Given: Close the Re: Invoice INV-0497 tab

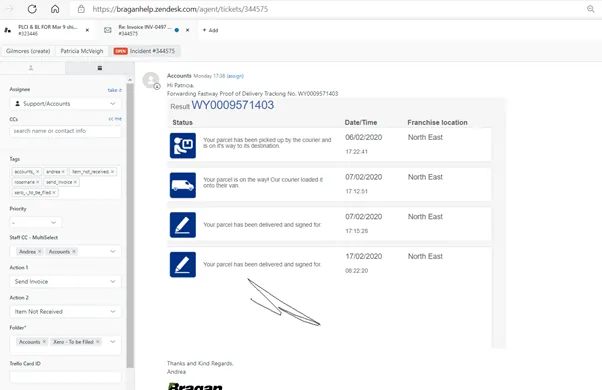Looking at the screenshot, I should coord(187,30).
